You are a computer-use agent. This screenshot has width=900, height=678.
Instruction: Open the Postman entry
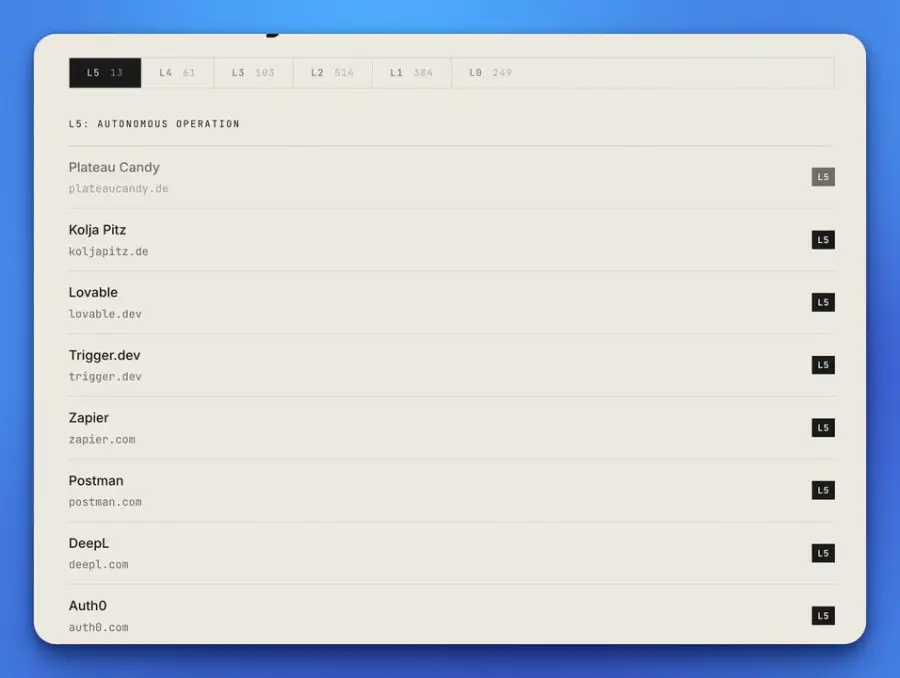(x=452, y=491)
